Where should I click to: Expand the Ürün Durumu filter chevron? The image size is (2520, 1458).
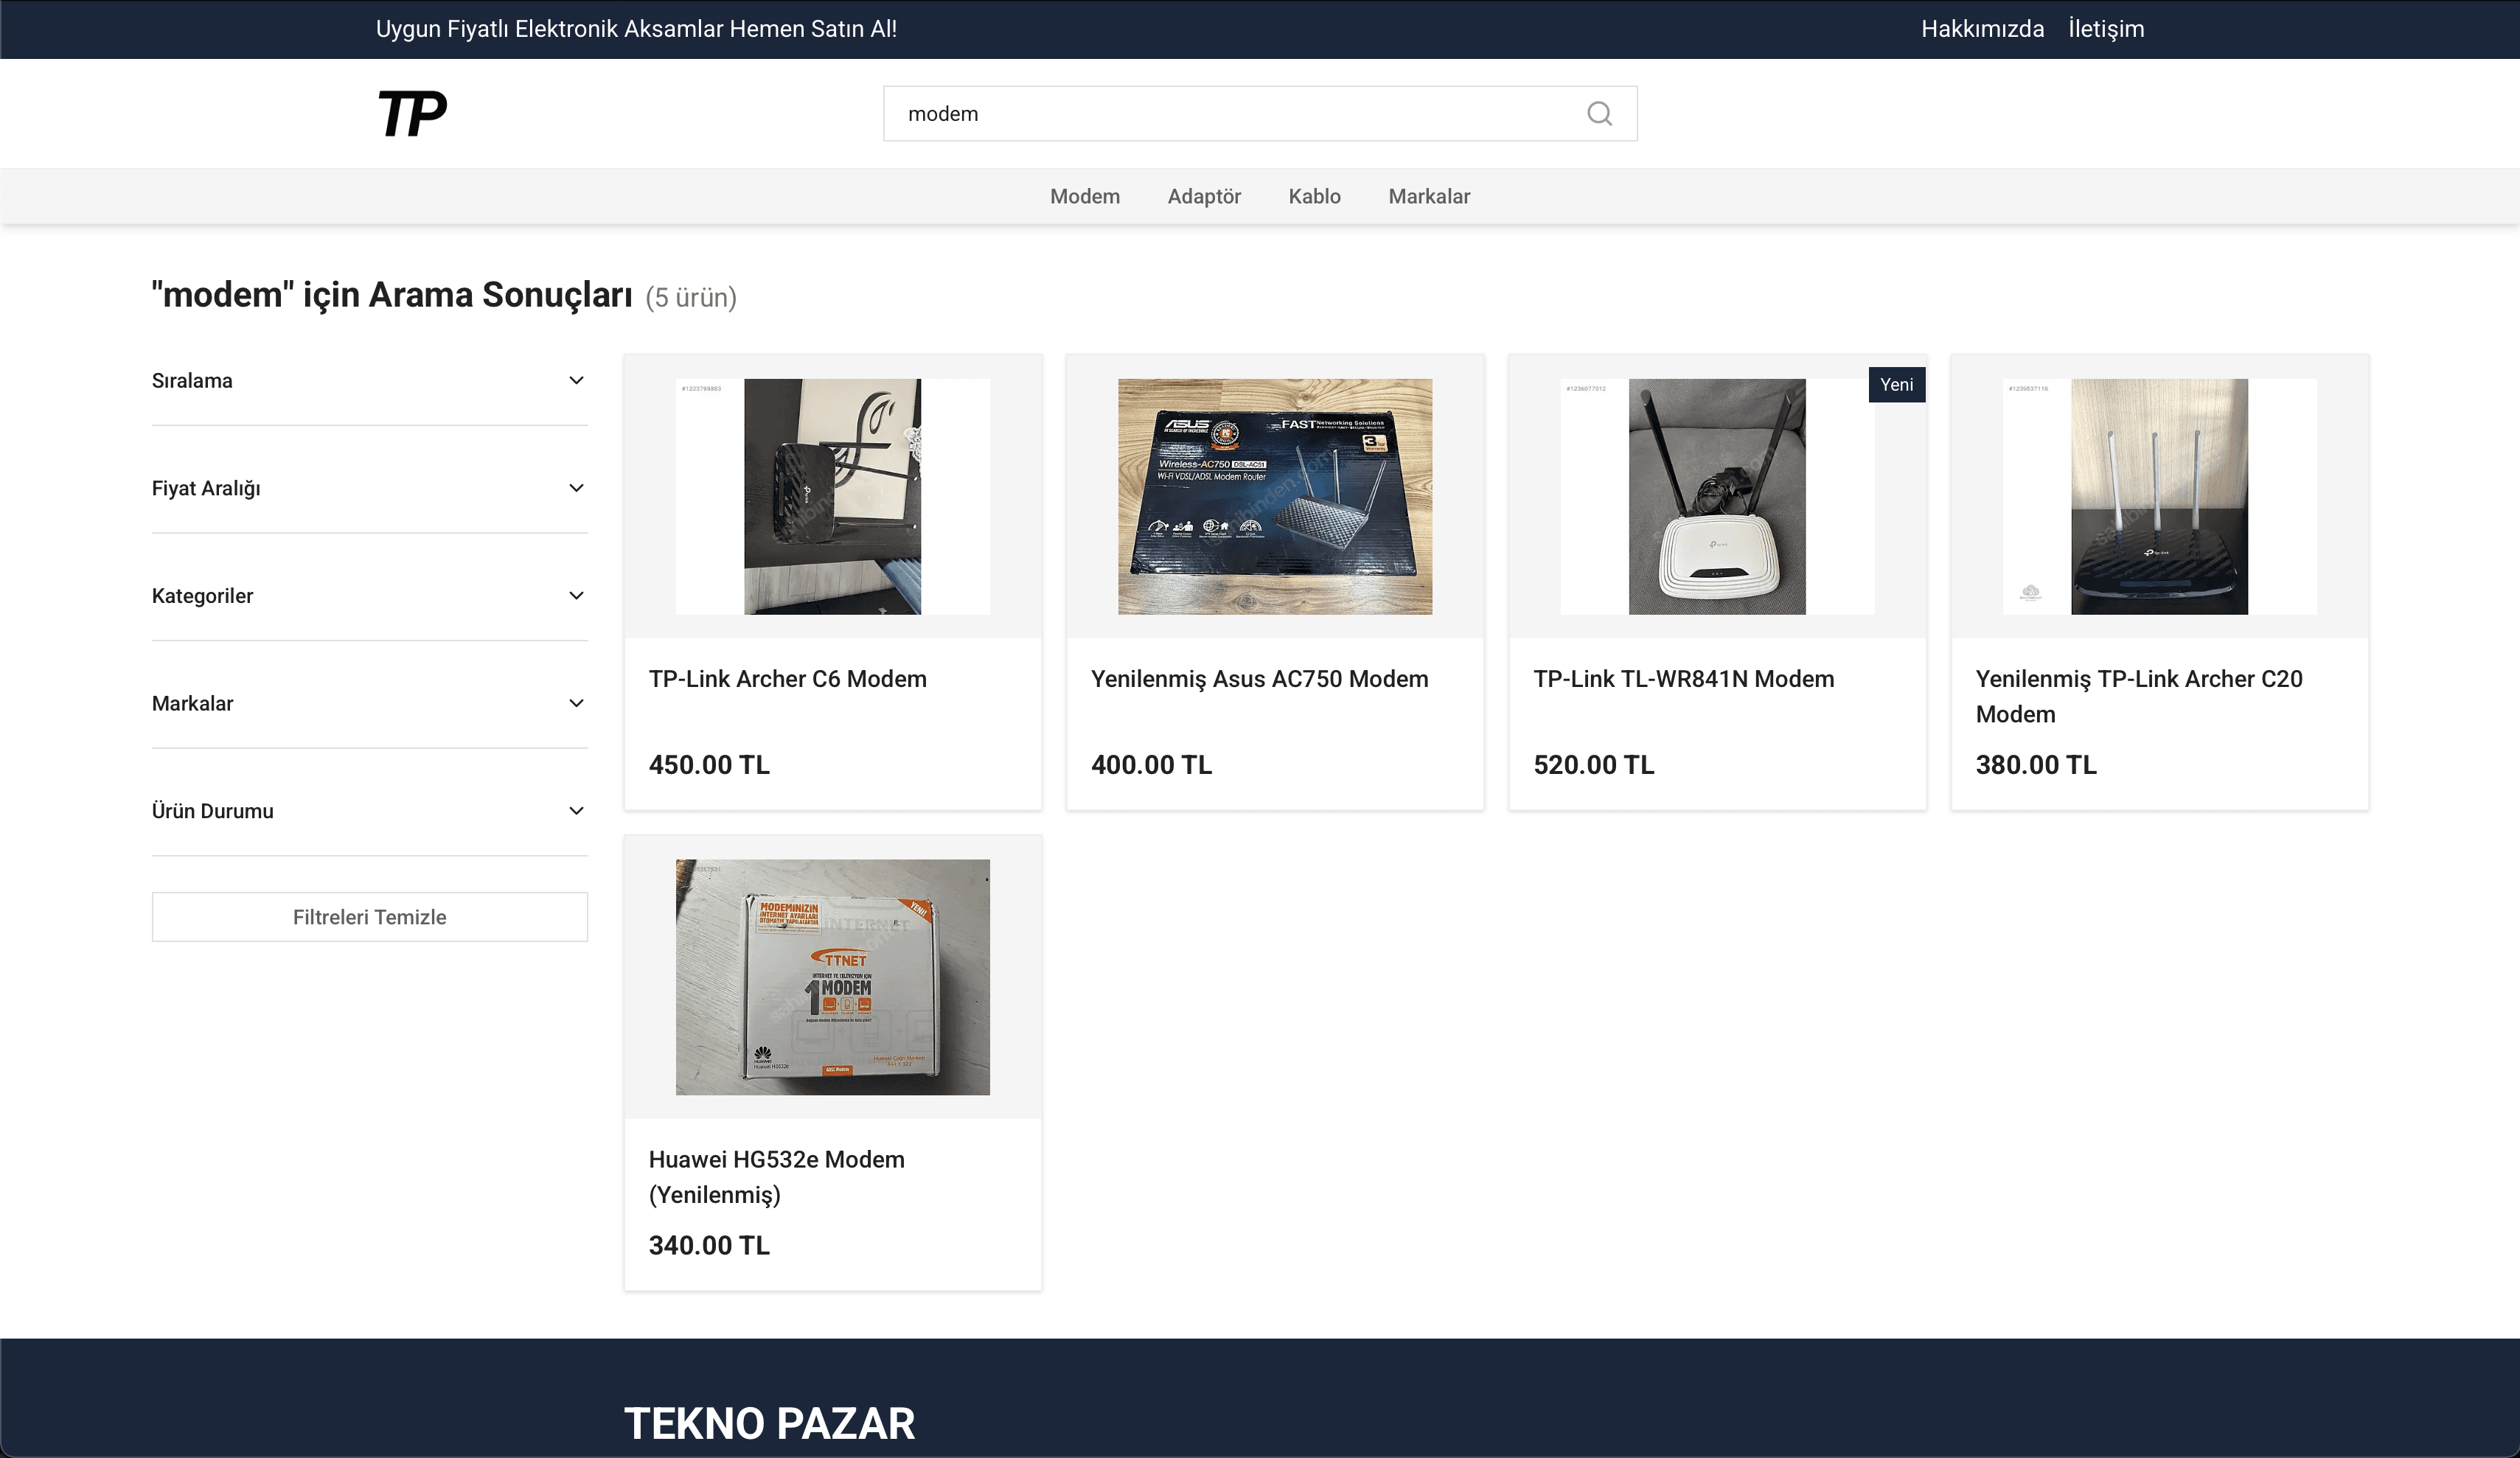click(576, 811)
